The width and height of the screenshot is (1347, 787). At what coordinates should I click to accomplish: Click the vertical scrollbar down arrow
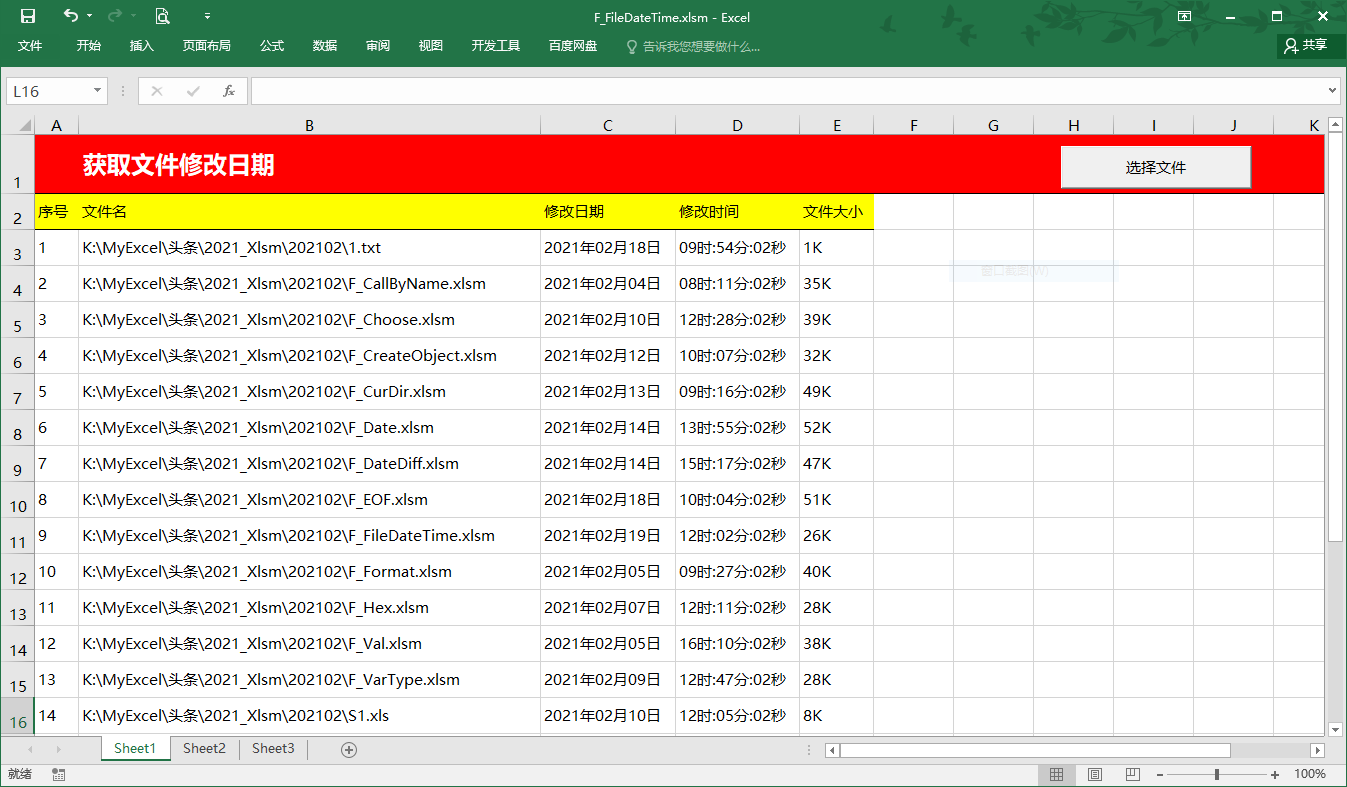pos(1335,730)
